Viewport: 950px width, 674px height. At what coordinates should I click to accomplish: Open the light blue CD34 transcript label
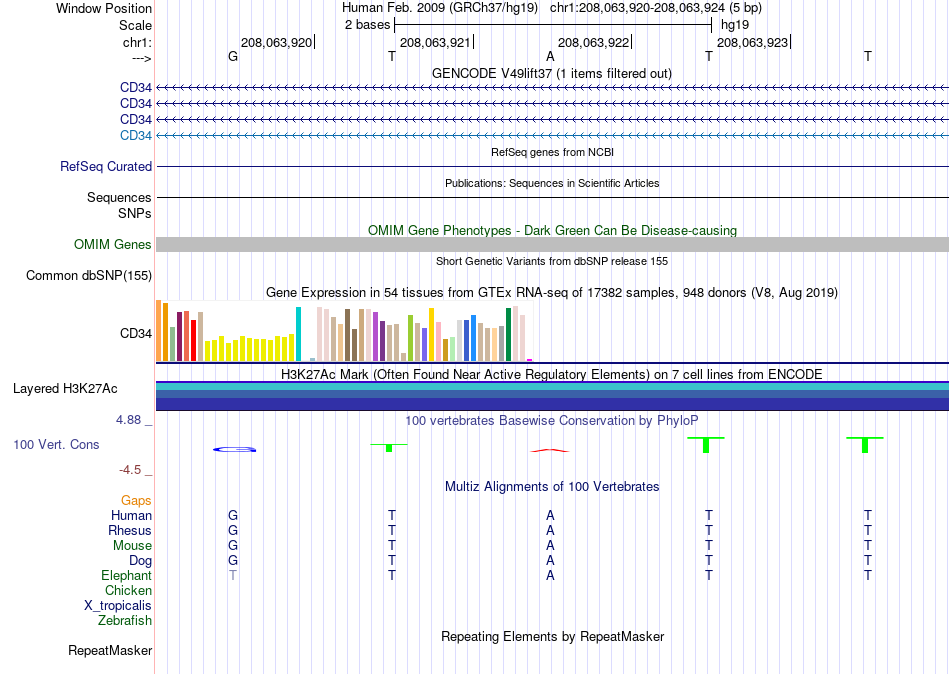[136, 135]
